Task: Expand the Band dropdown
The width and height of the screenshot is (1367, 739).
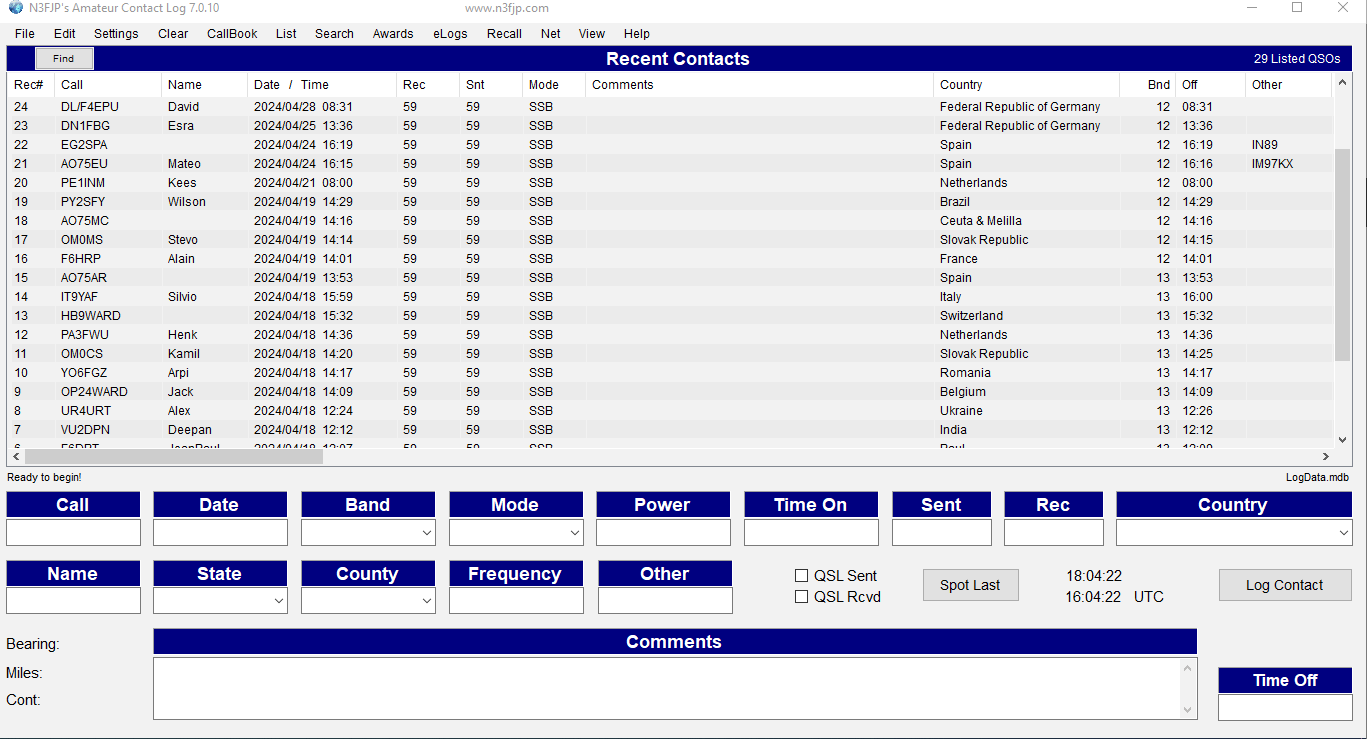Action: [x=427, y=533]
